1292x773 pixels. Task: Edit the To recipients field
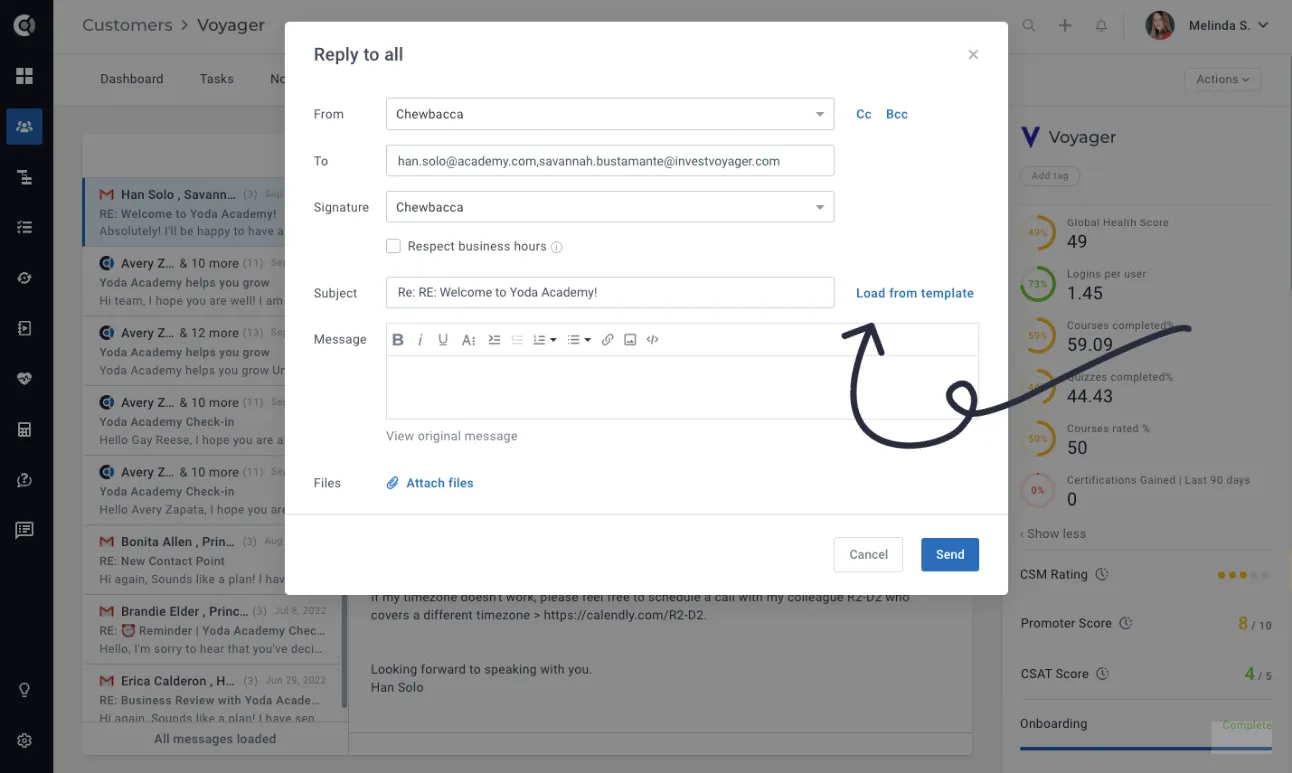click(610, 161)
